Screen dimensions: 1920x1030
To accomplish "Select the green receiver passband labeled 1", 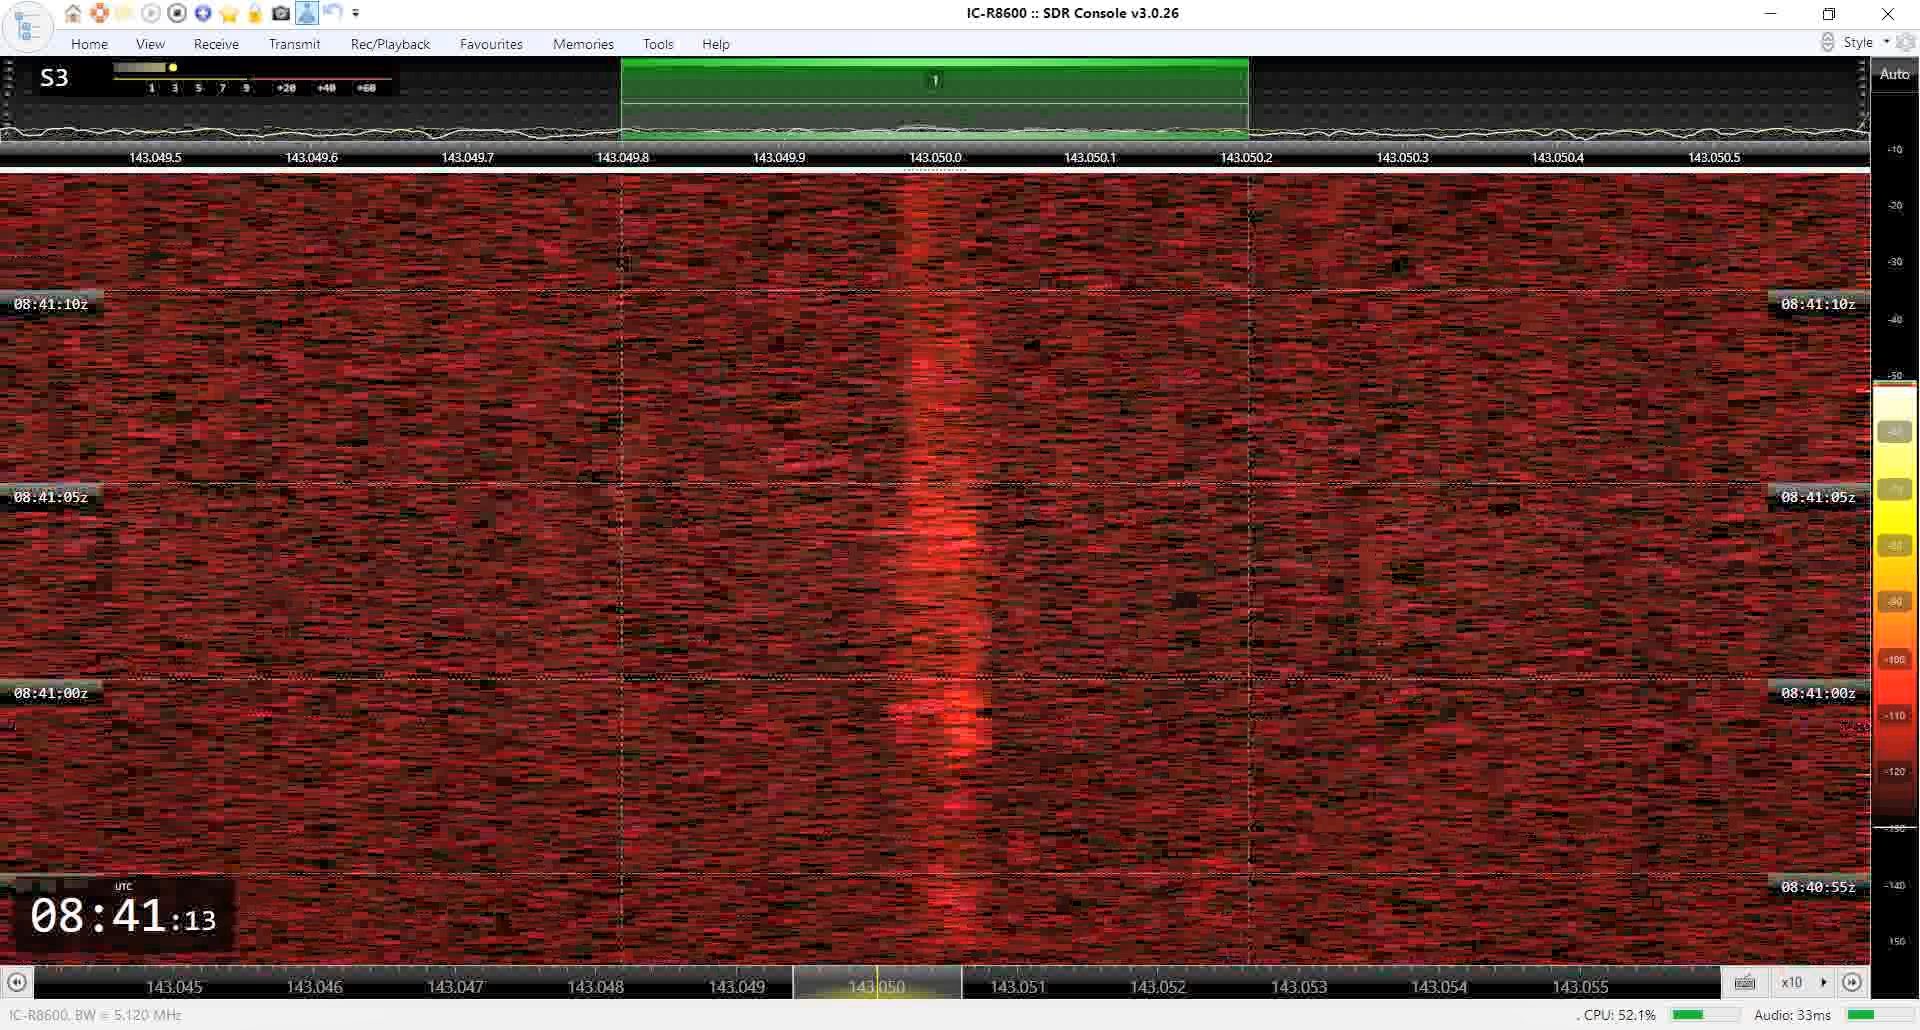I will [x=934, y=98].
